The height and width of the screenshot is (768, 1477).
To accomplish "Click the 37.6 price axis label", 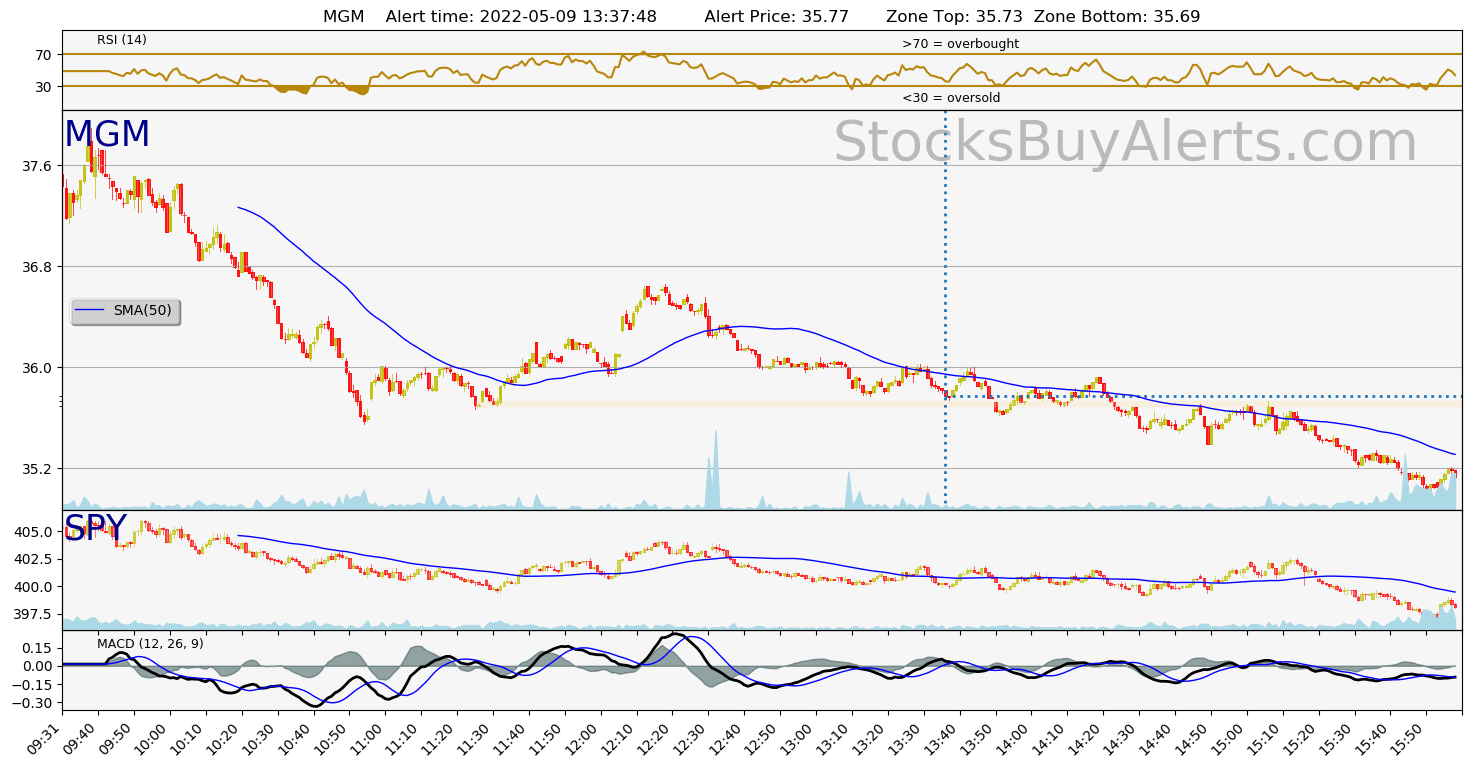I will 39,166.
